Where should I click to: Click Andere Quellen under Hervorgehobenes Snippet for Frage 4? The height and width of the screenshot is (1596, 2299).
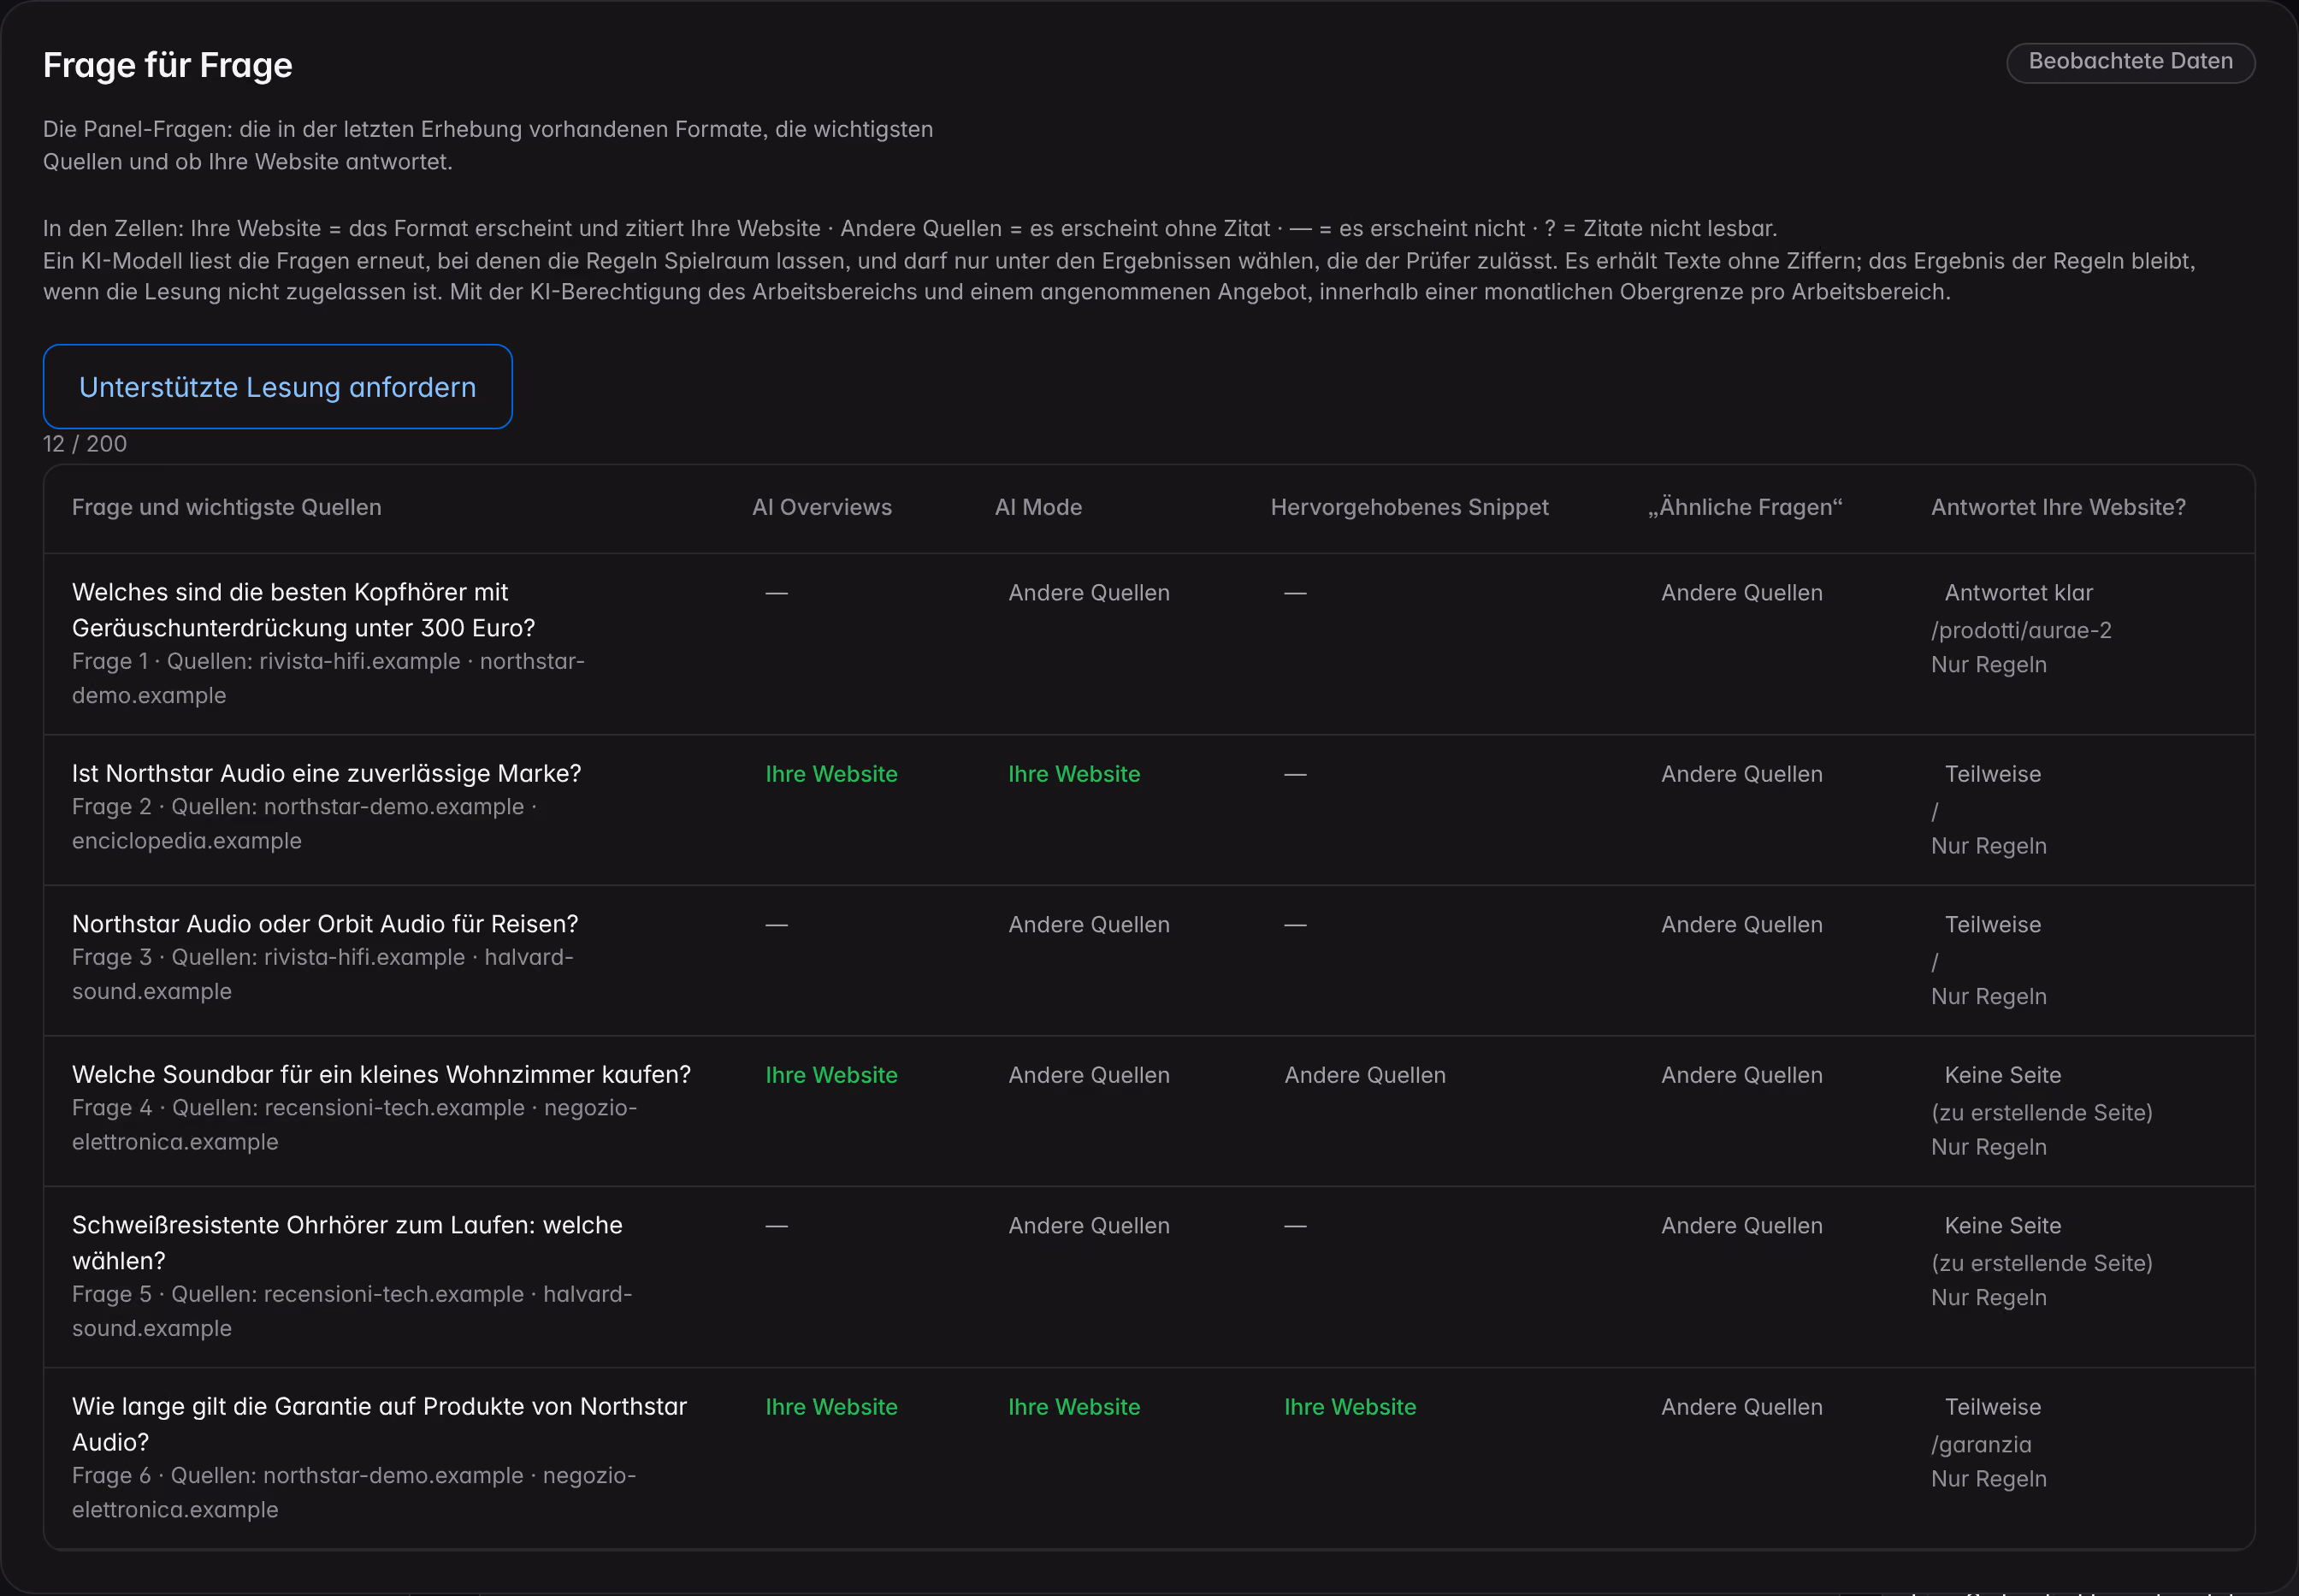click(1364, 1075)
